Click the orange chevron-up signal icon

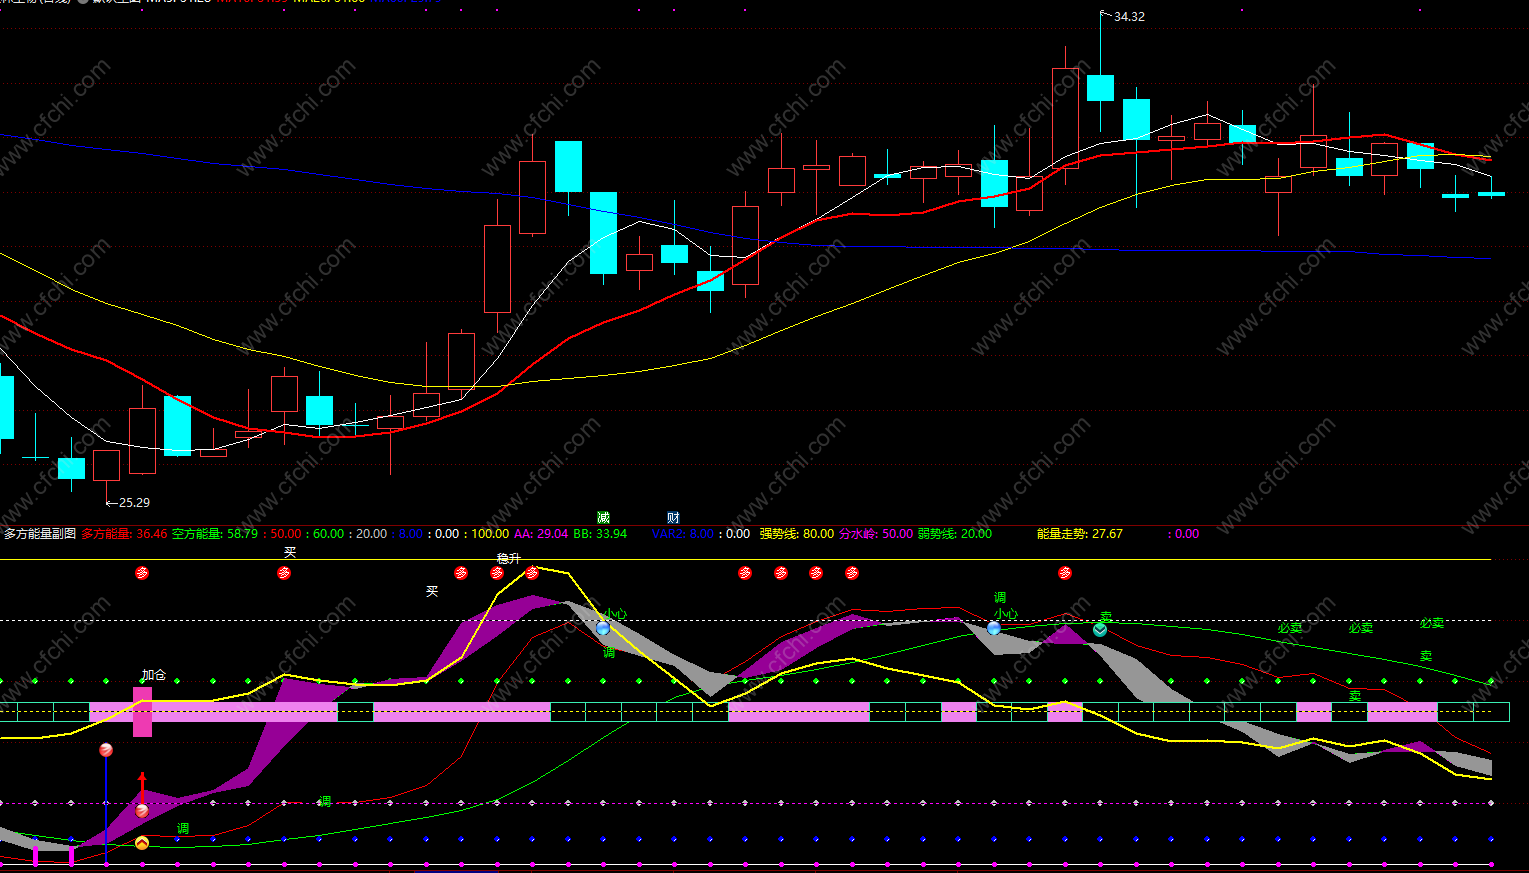coord(142,843)
